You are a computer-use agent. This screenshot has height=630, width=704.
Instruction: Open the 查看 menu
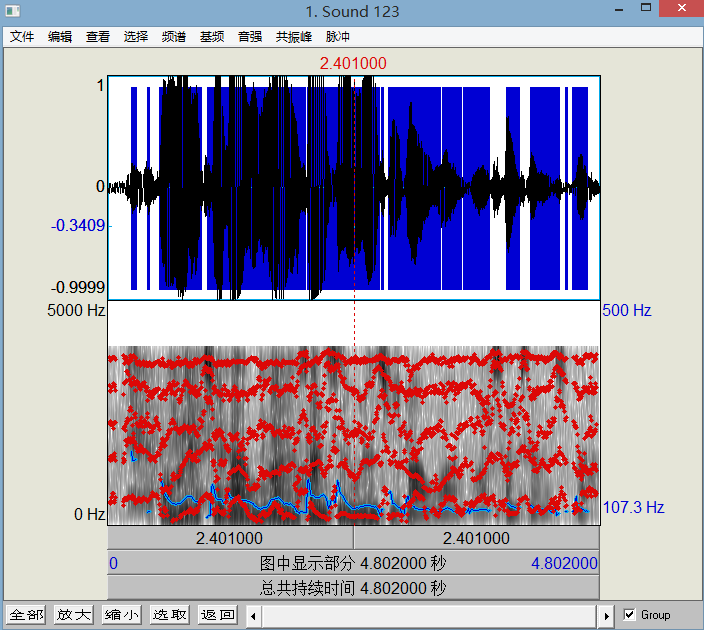(98, 36)
